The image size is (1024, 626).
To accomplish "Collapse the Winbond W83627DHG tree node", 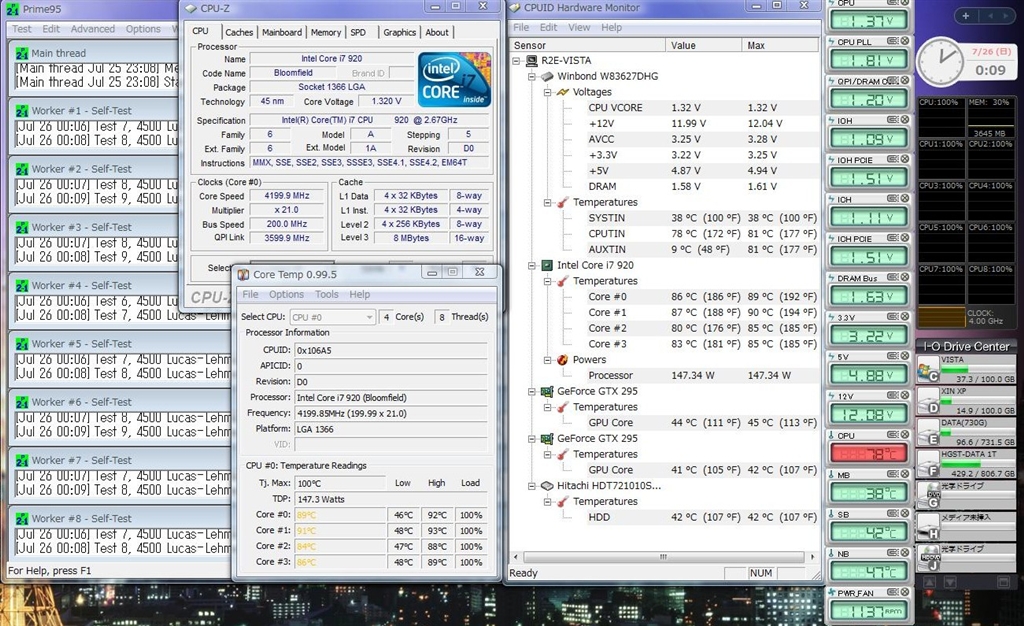I will click(533, 76).
